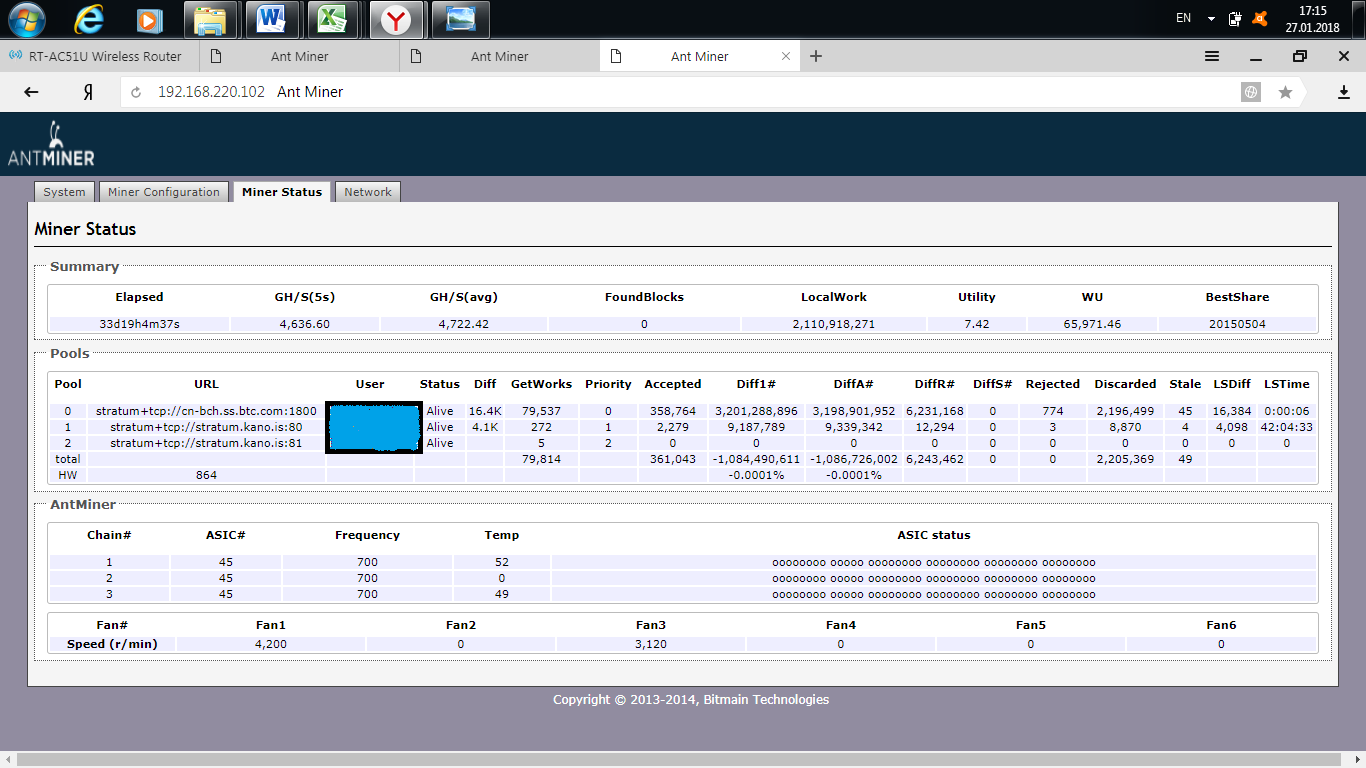The image size is (1366, 768).
Task: Click GH/S(5s) value 4,636.60
Action: click(305, 324)
